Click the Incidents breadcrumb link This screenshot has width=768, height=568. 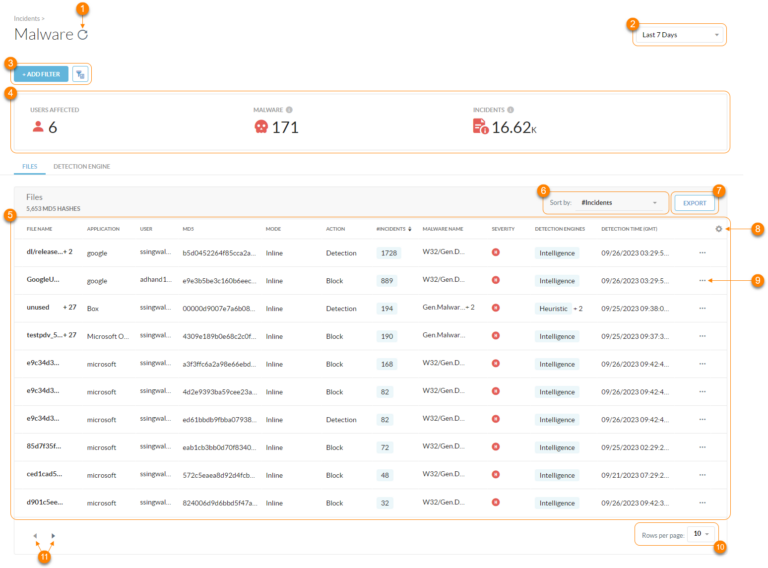click(x=26, y=19)
